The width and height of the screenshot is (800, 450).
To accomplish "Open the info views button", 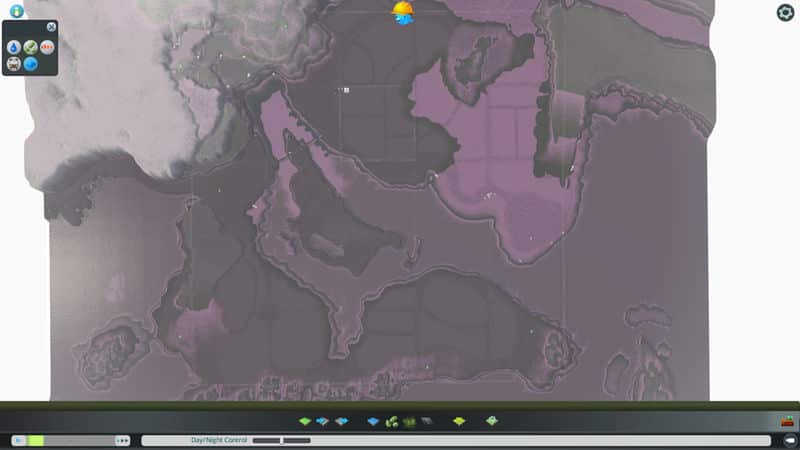I will pyautogui.click(x=17, y=11).
